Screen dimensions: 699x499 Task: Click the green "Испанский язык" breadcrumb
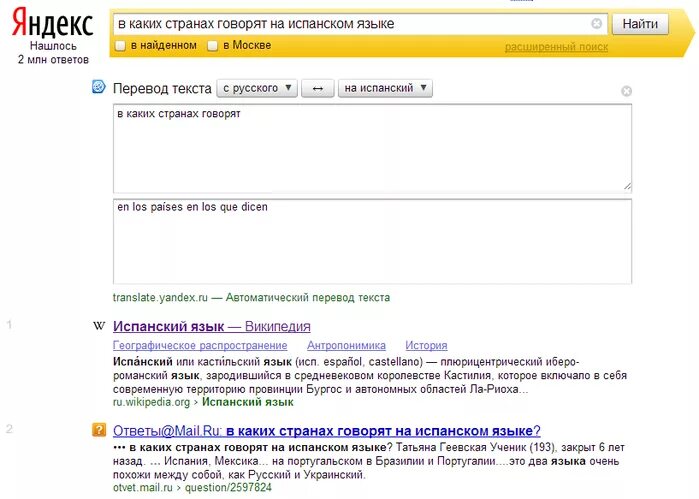247,402
